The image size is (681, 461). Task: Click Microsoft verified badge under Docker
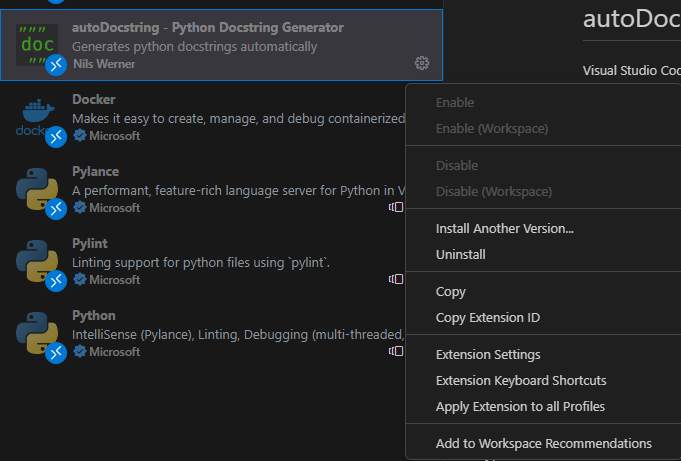click(79, 136)
